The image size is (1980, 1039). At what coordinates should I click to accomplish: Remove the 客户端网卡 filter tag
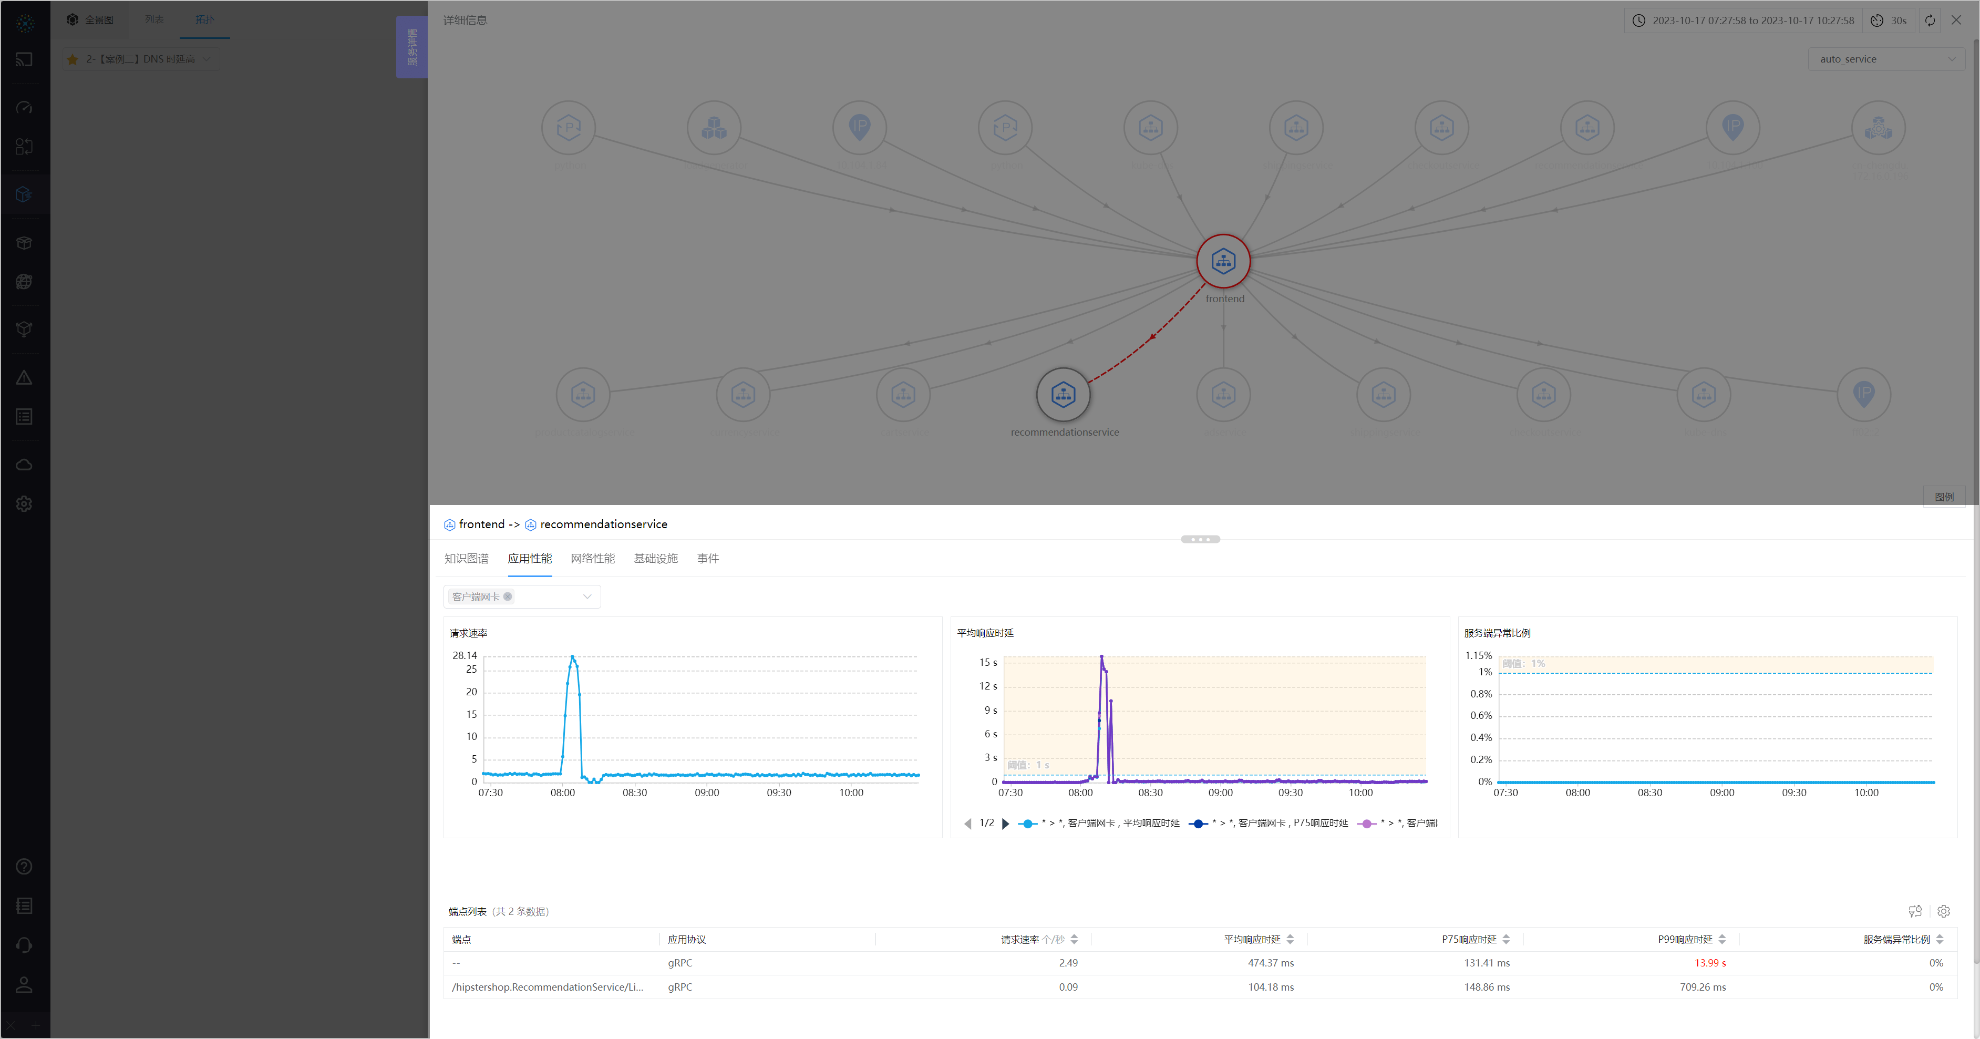[508, 597]
